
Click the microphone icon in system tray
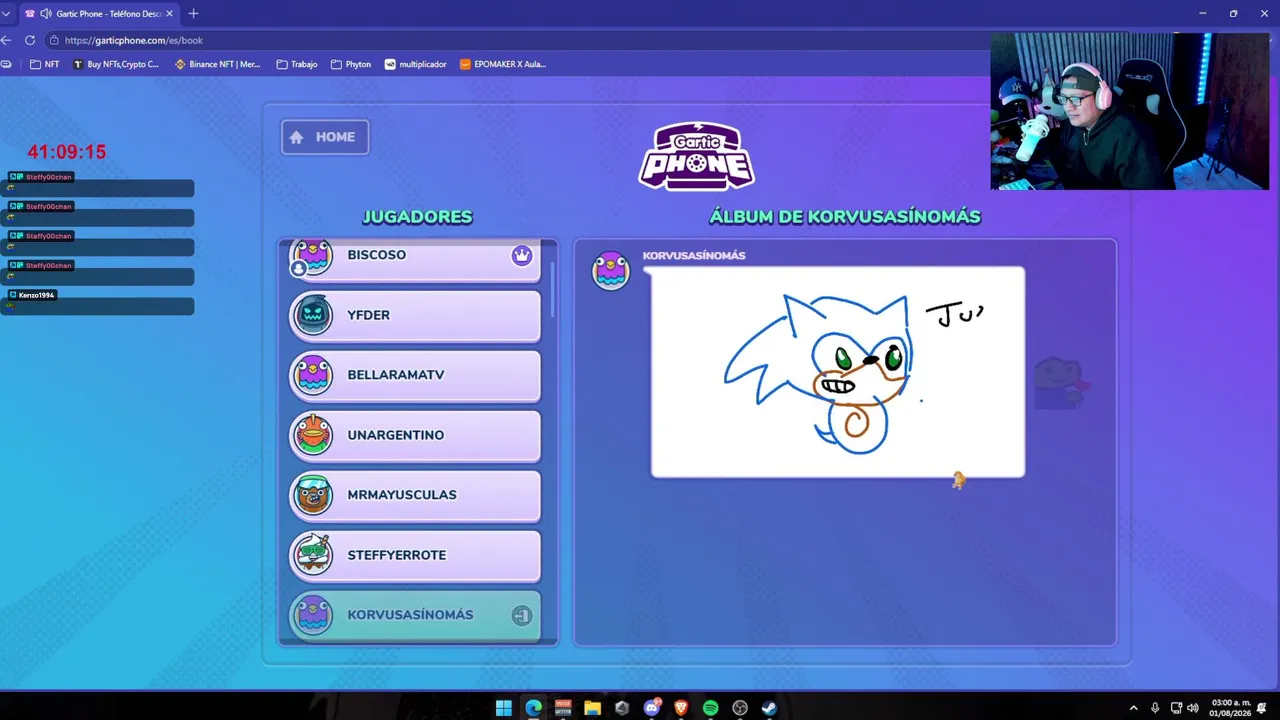click(x=1155, y=708)
